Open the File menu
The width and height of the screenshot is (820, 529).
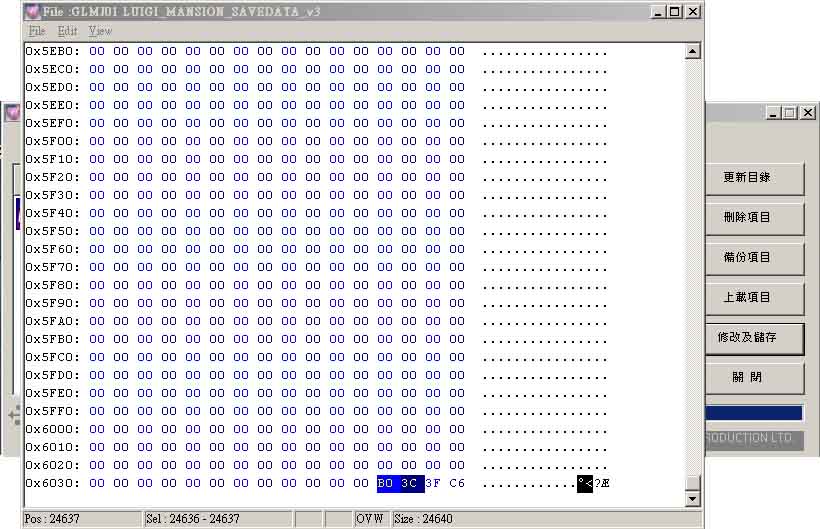37,31
